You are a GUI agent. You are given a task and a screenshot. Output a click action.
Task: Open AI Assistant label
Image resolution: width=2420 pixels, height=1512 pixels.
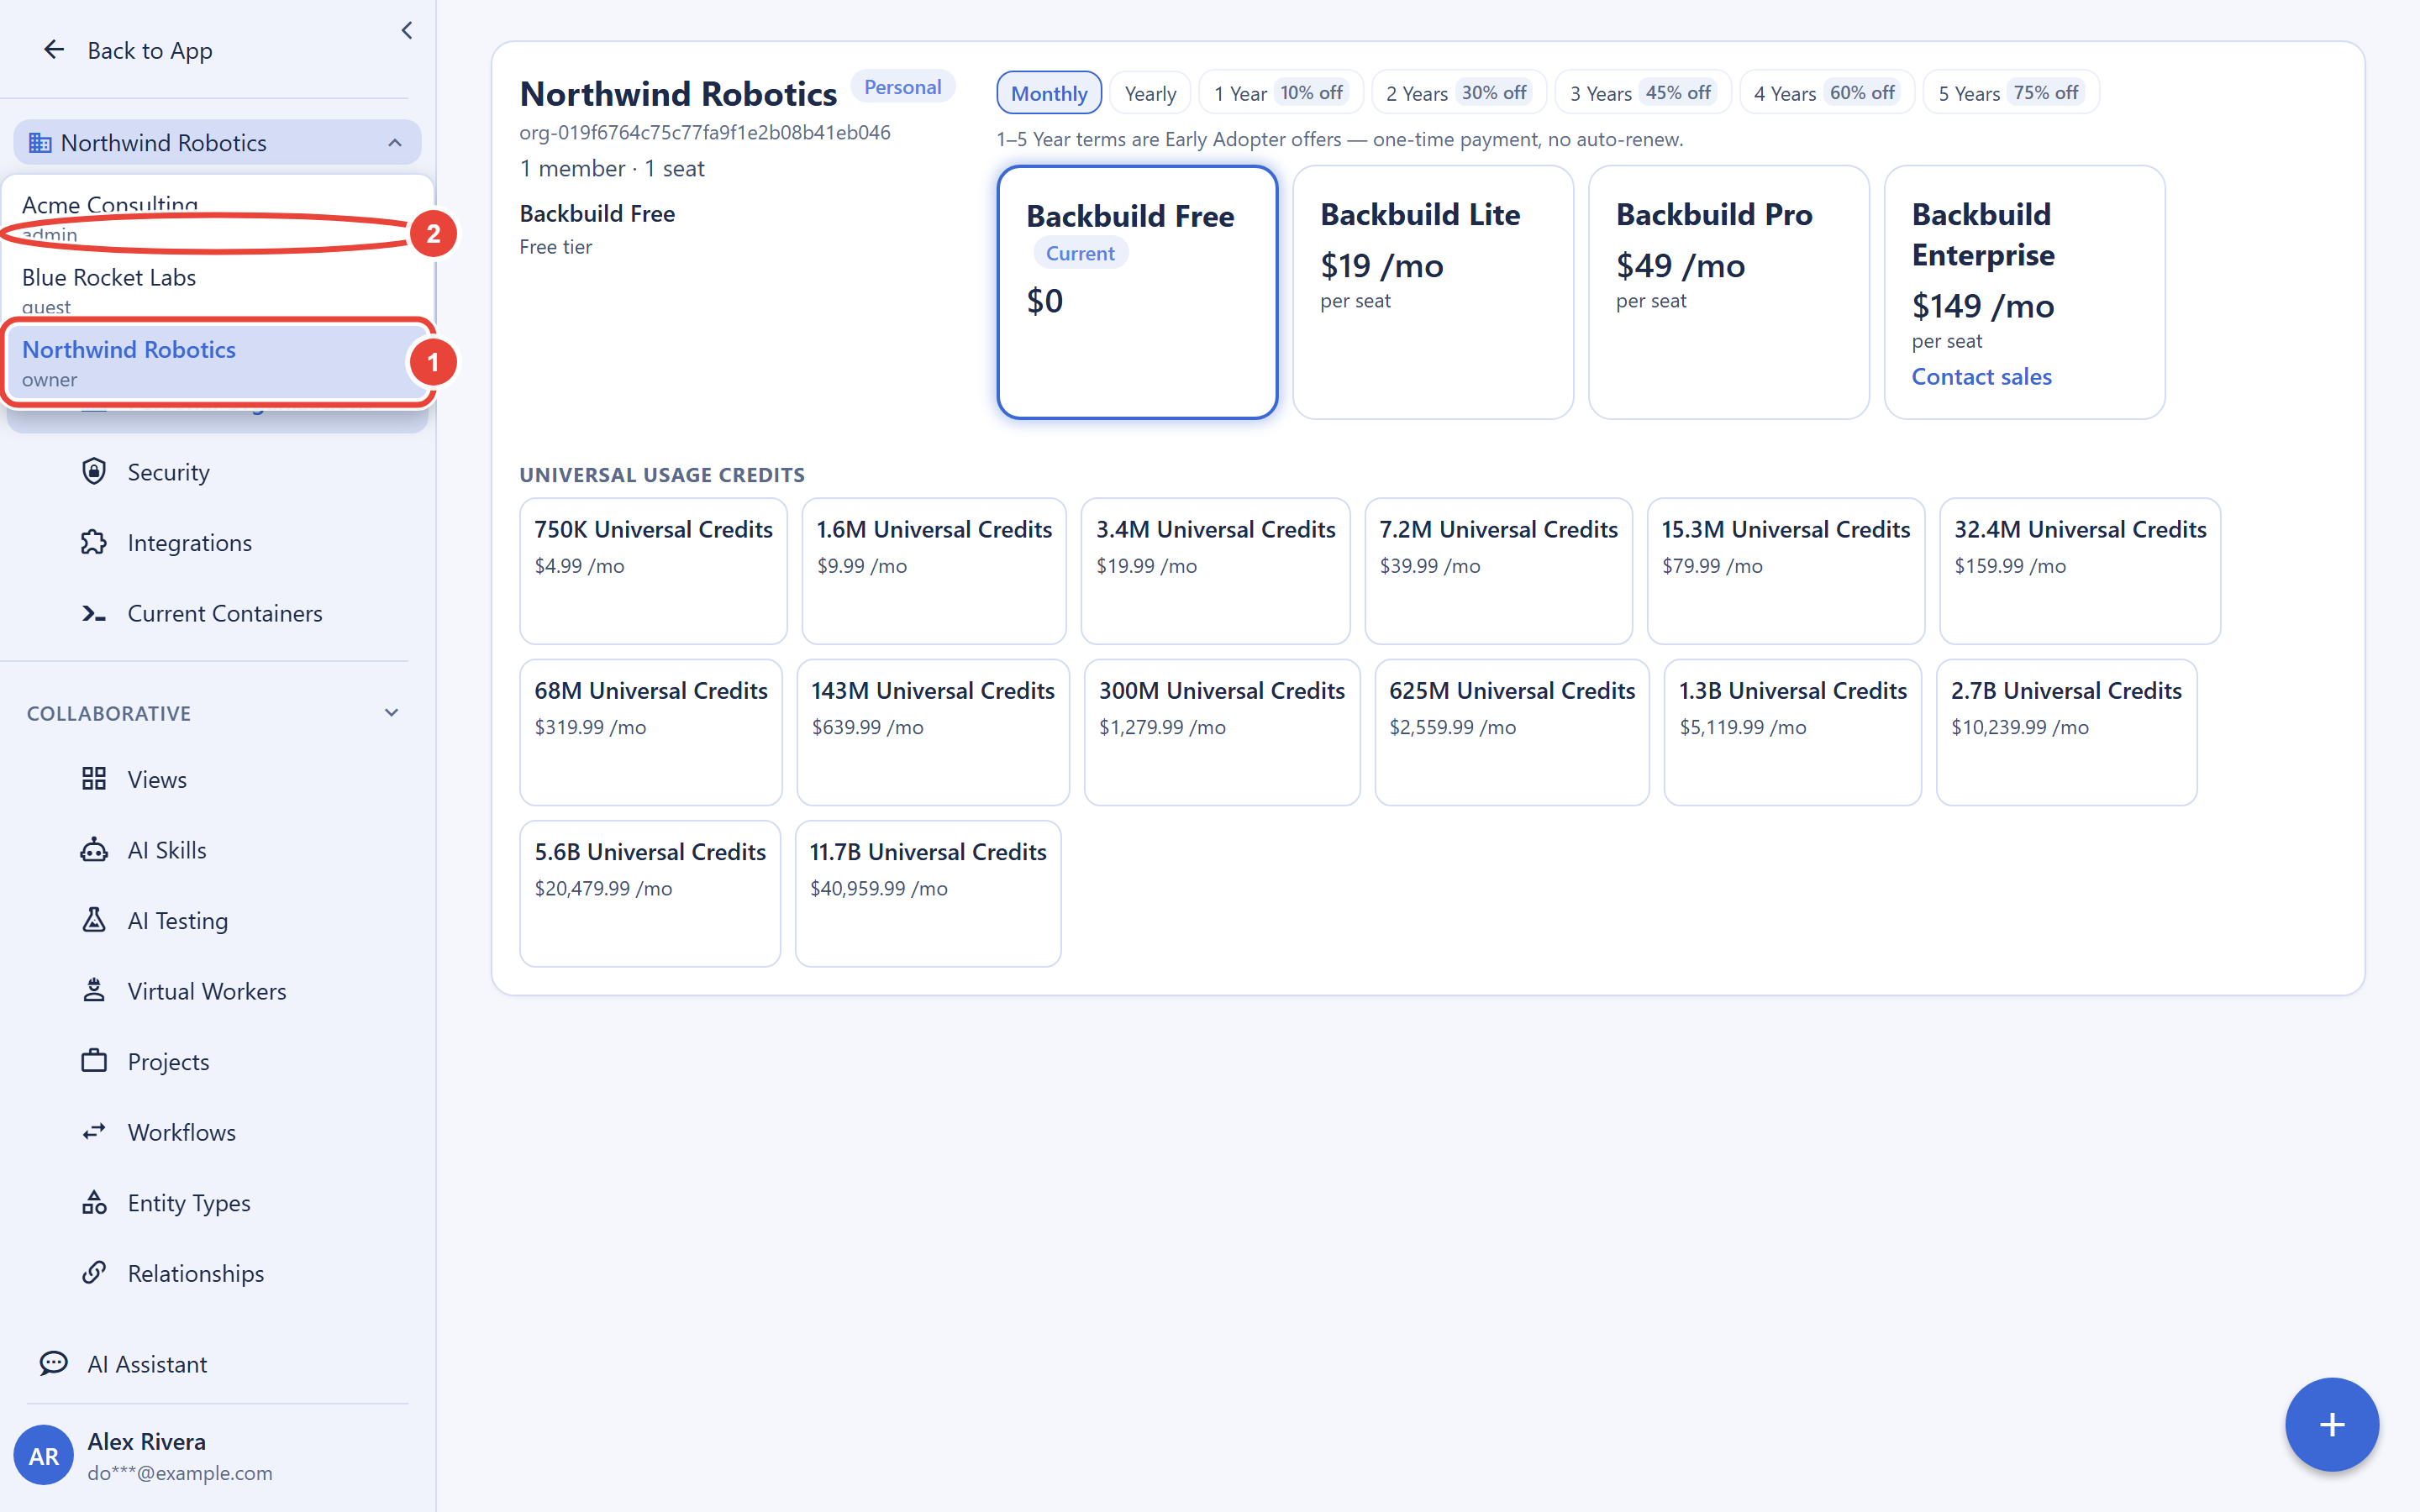(x=147, y=1363)
